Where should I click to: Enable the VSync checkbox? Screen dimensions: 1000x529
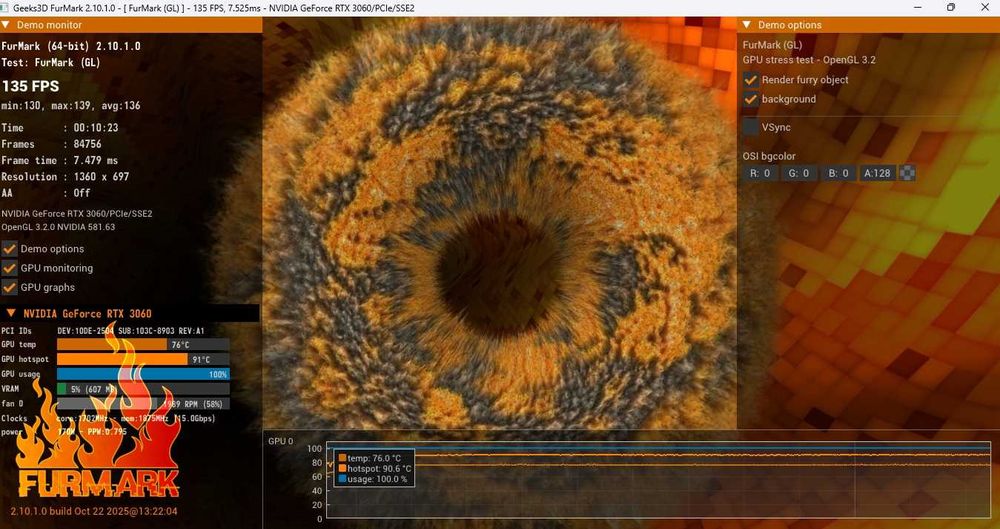pos(751,127)
